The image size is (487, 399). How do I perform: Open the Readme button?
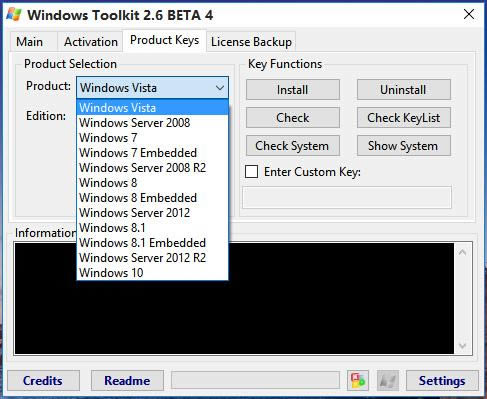click(127, 380)
